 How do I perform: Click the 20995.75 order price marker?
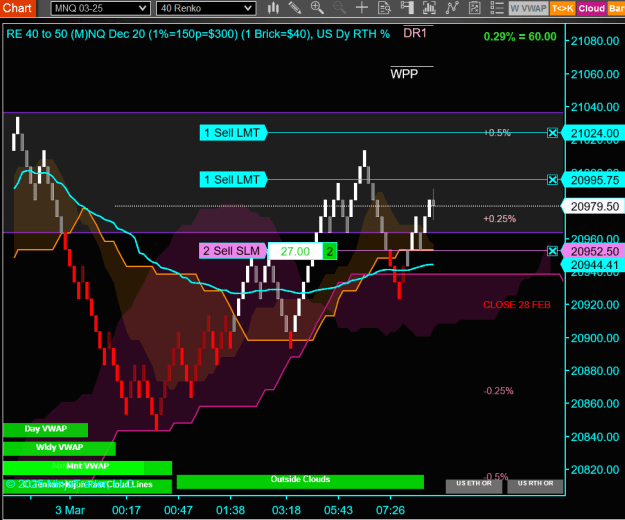click(x=593, y=180)
